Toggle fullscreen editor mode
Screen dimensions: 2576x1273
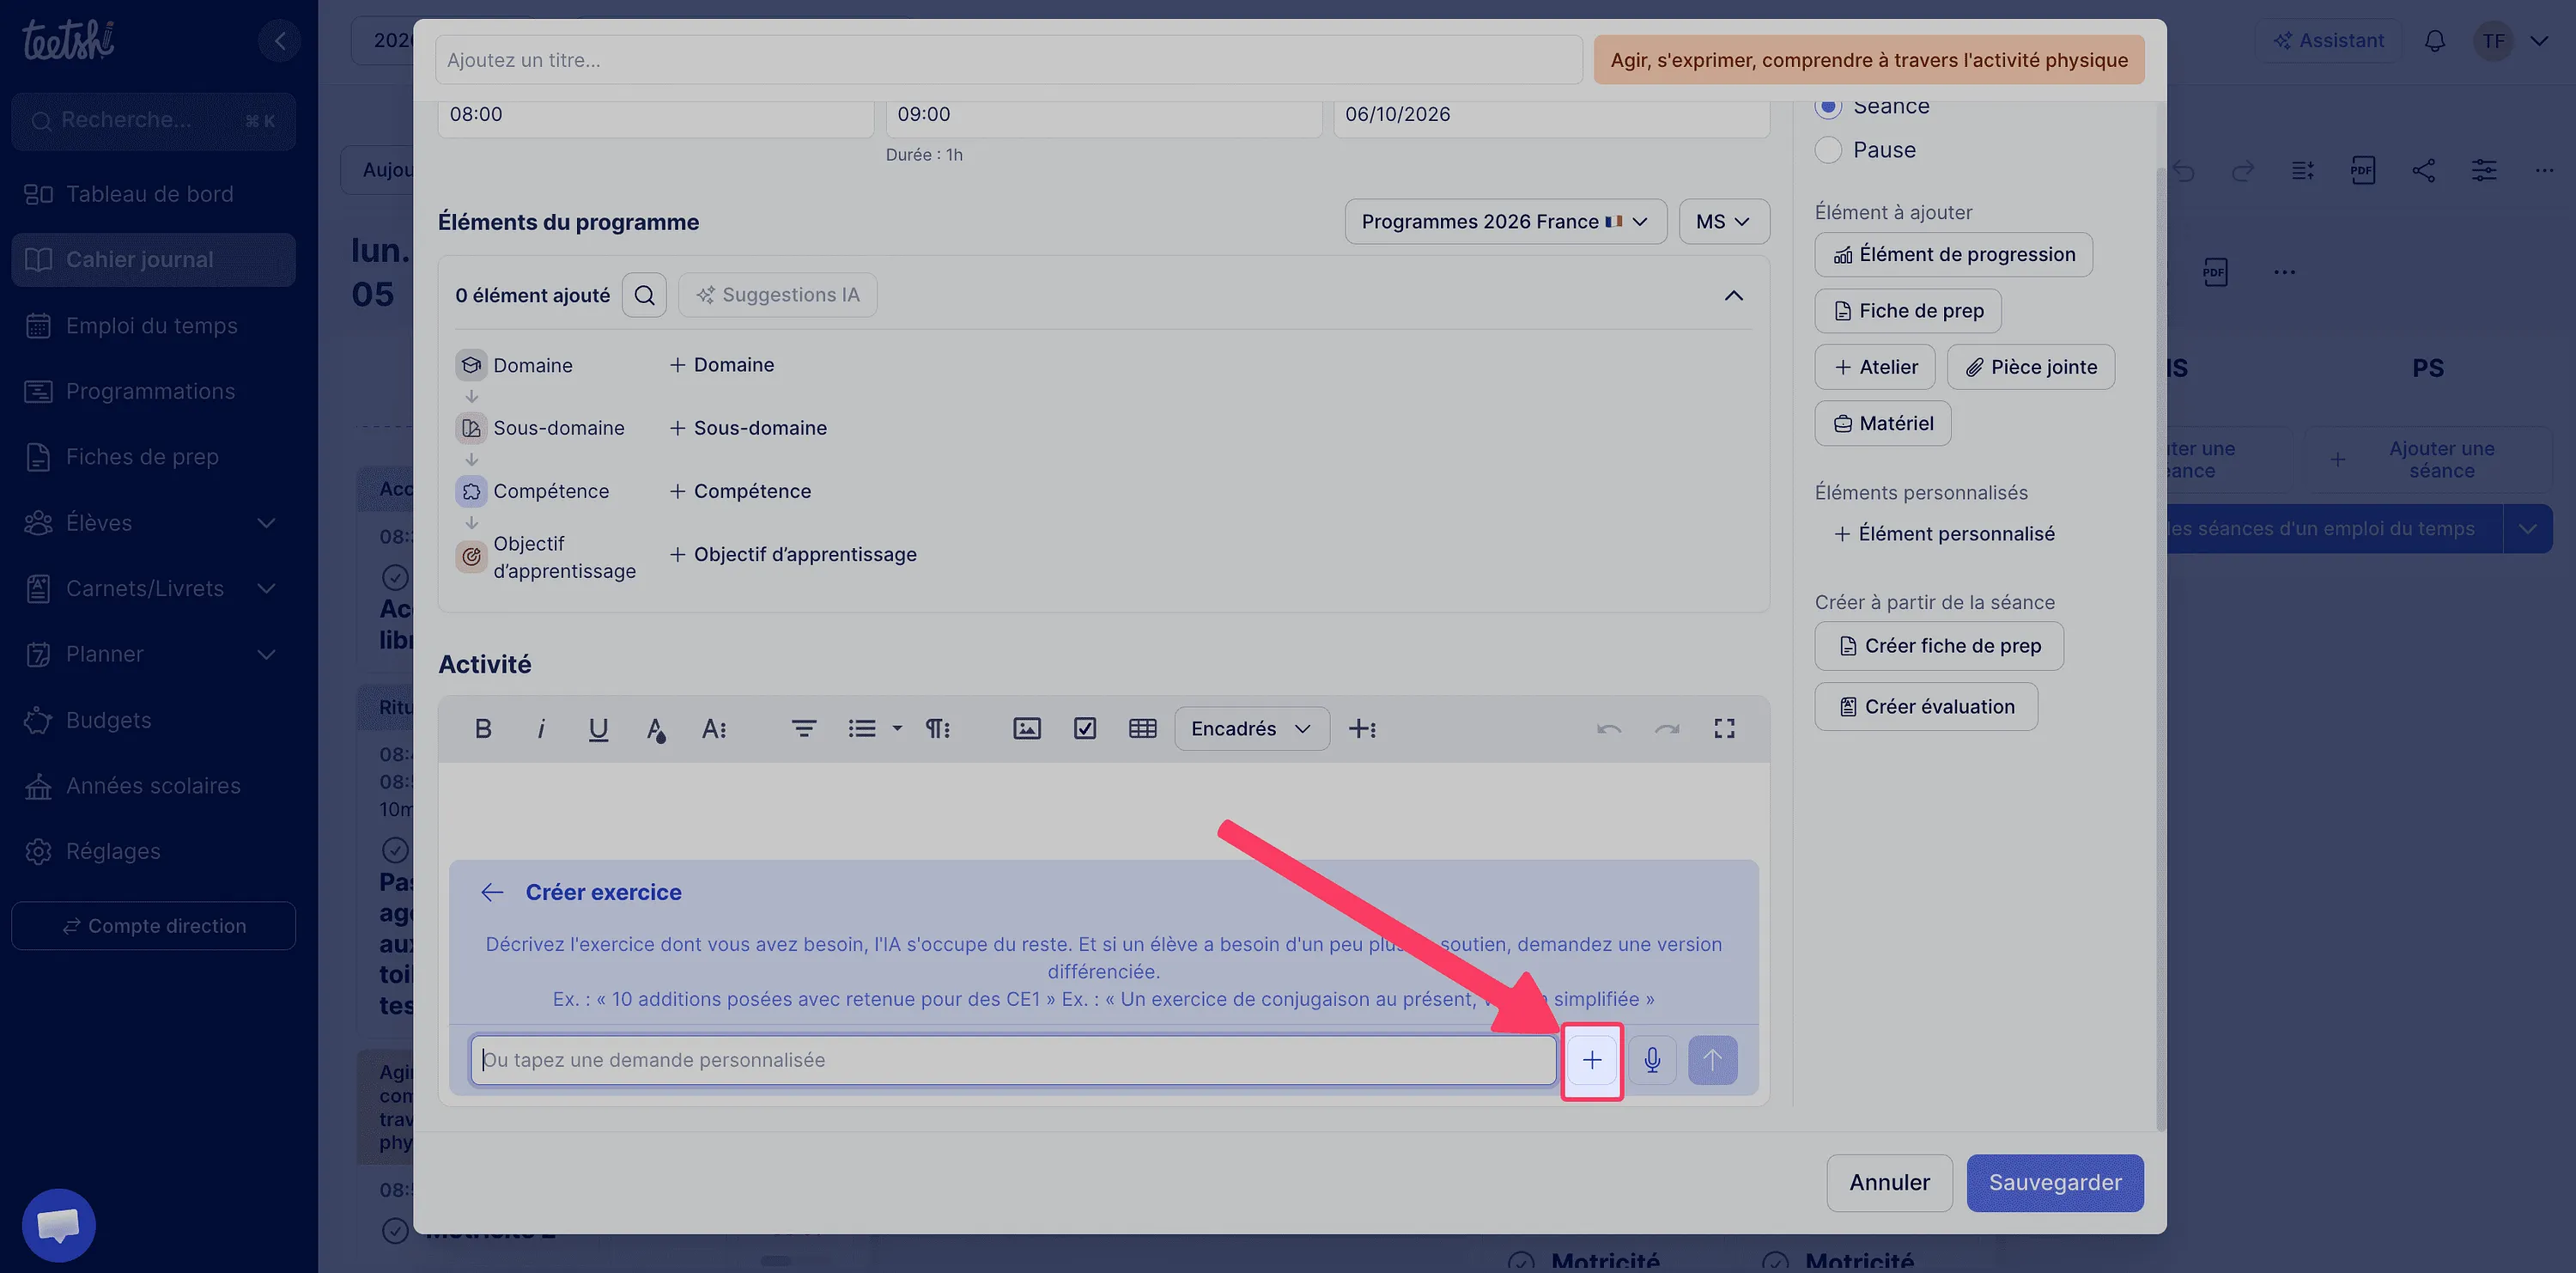[x=1724, y=728]
